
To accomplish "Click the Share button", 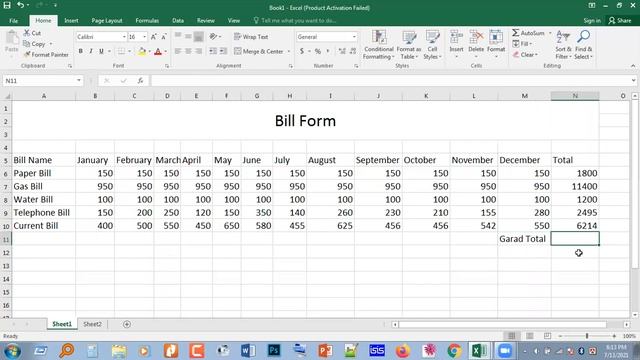I will point(620,20).
